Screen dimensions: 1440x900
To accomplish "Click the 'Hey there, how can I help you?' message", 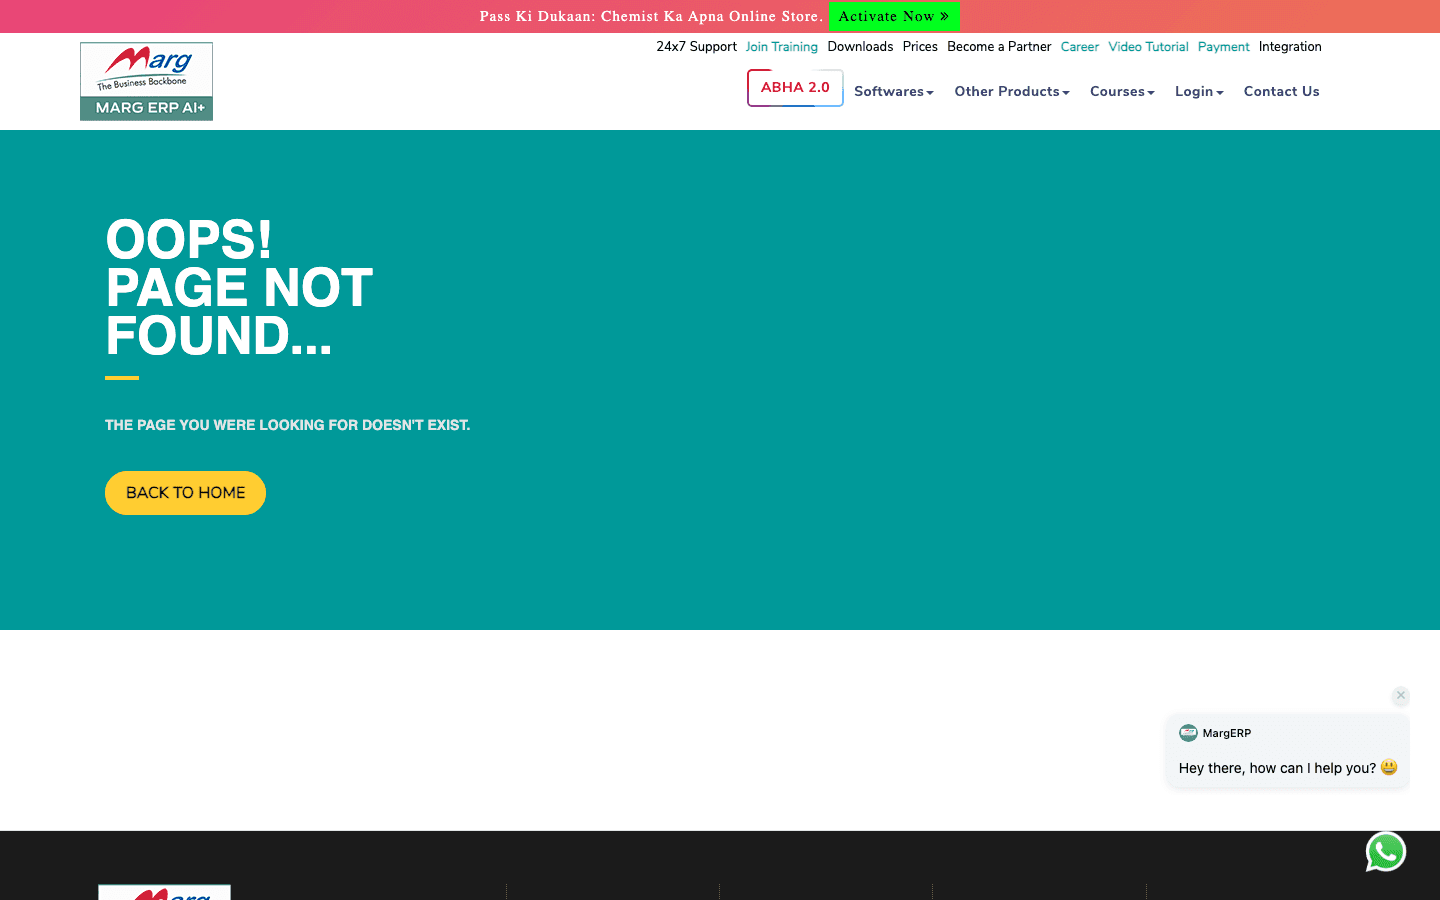I will pos(1288,768).
